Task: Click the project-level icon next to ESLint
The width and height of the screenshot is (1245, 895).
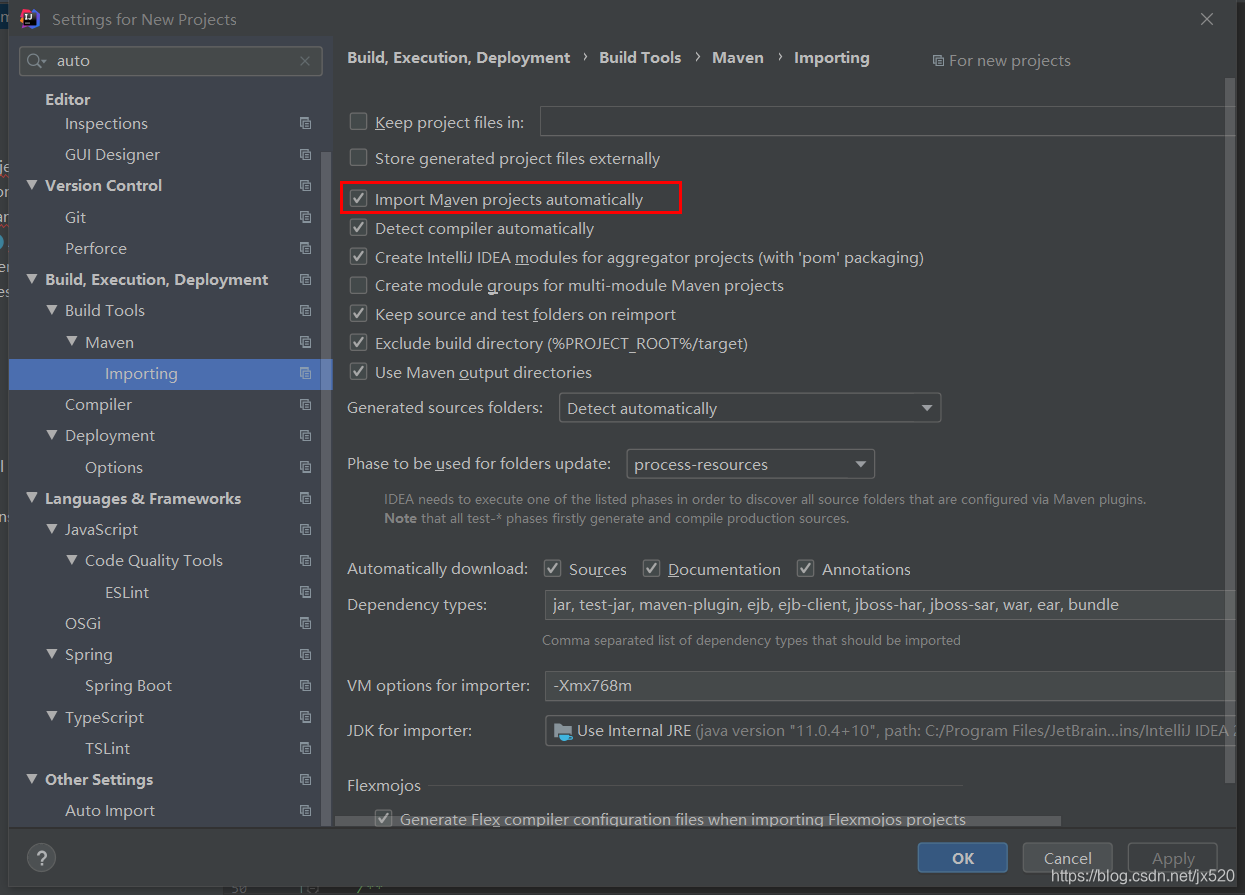Action: 305,593
